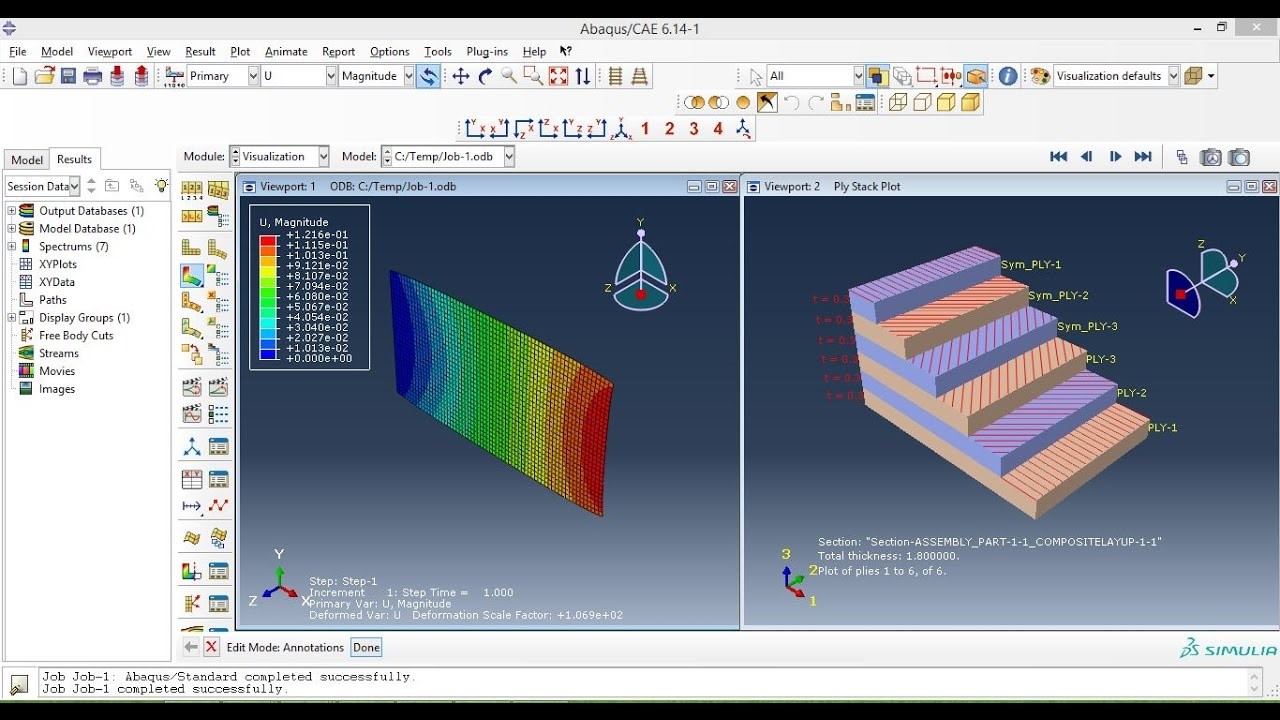Select the Rotate View tool
The image size is (1280, 720).
coord(485,76)
